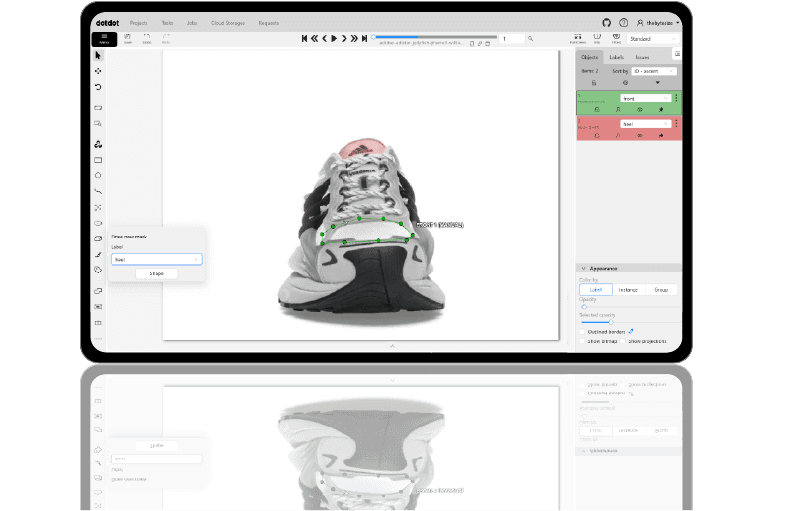Click the merge shapes icon
The width and height of the screenshot is (785, 511).
point(98,291)
